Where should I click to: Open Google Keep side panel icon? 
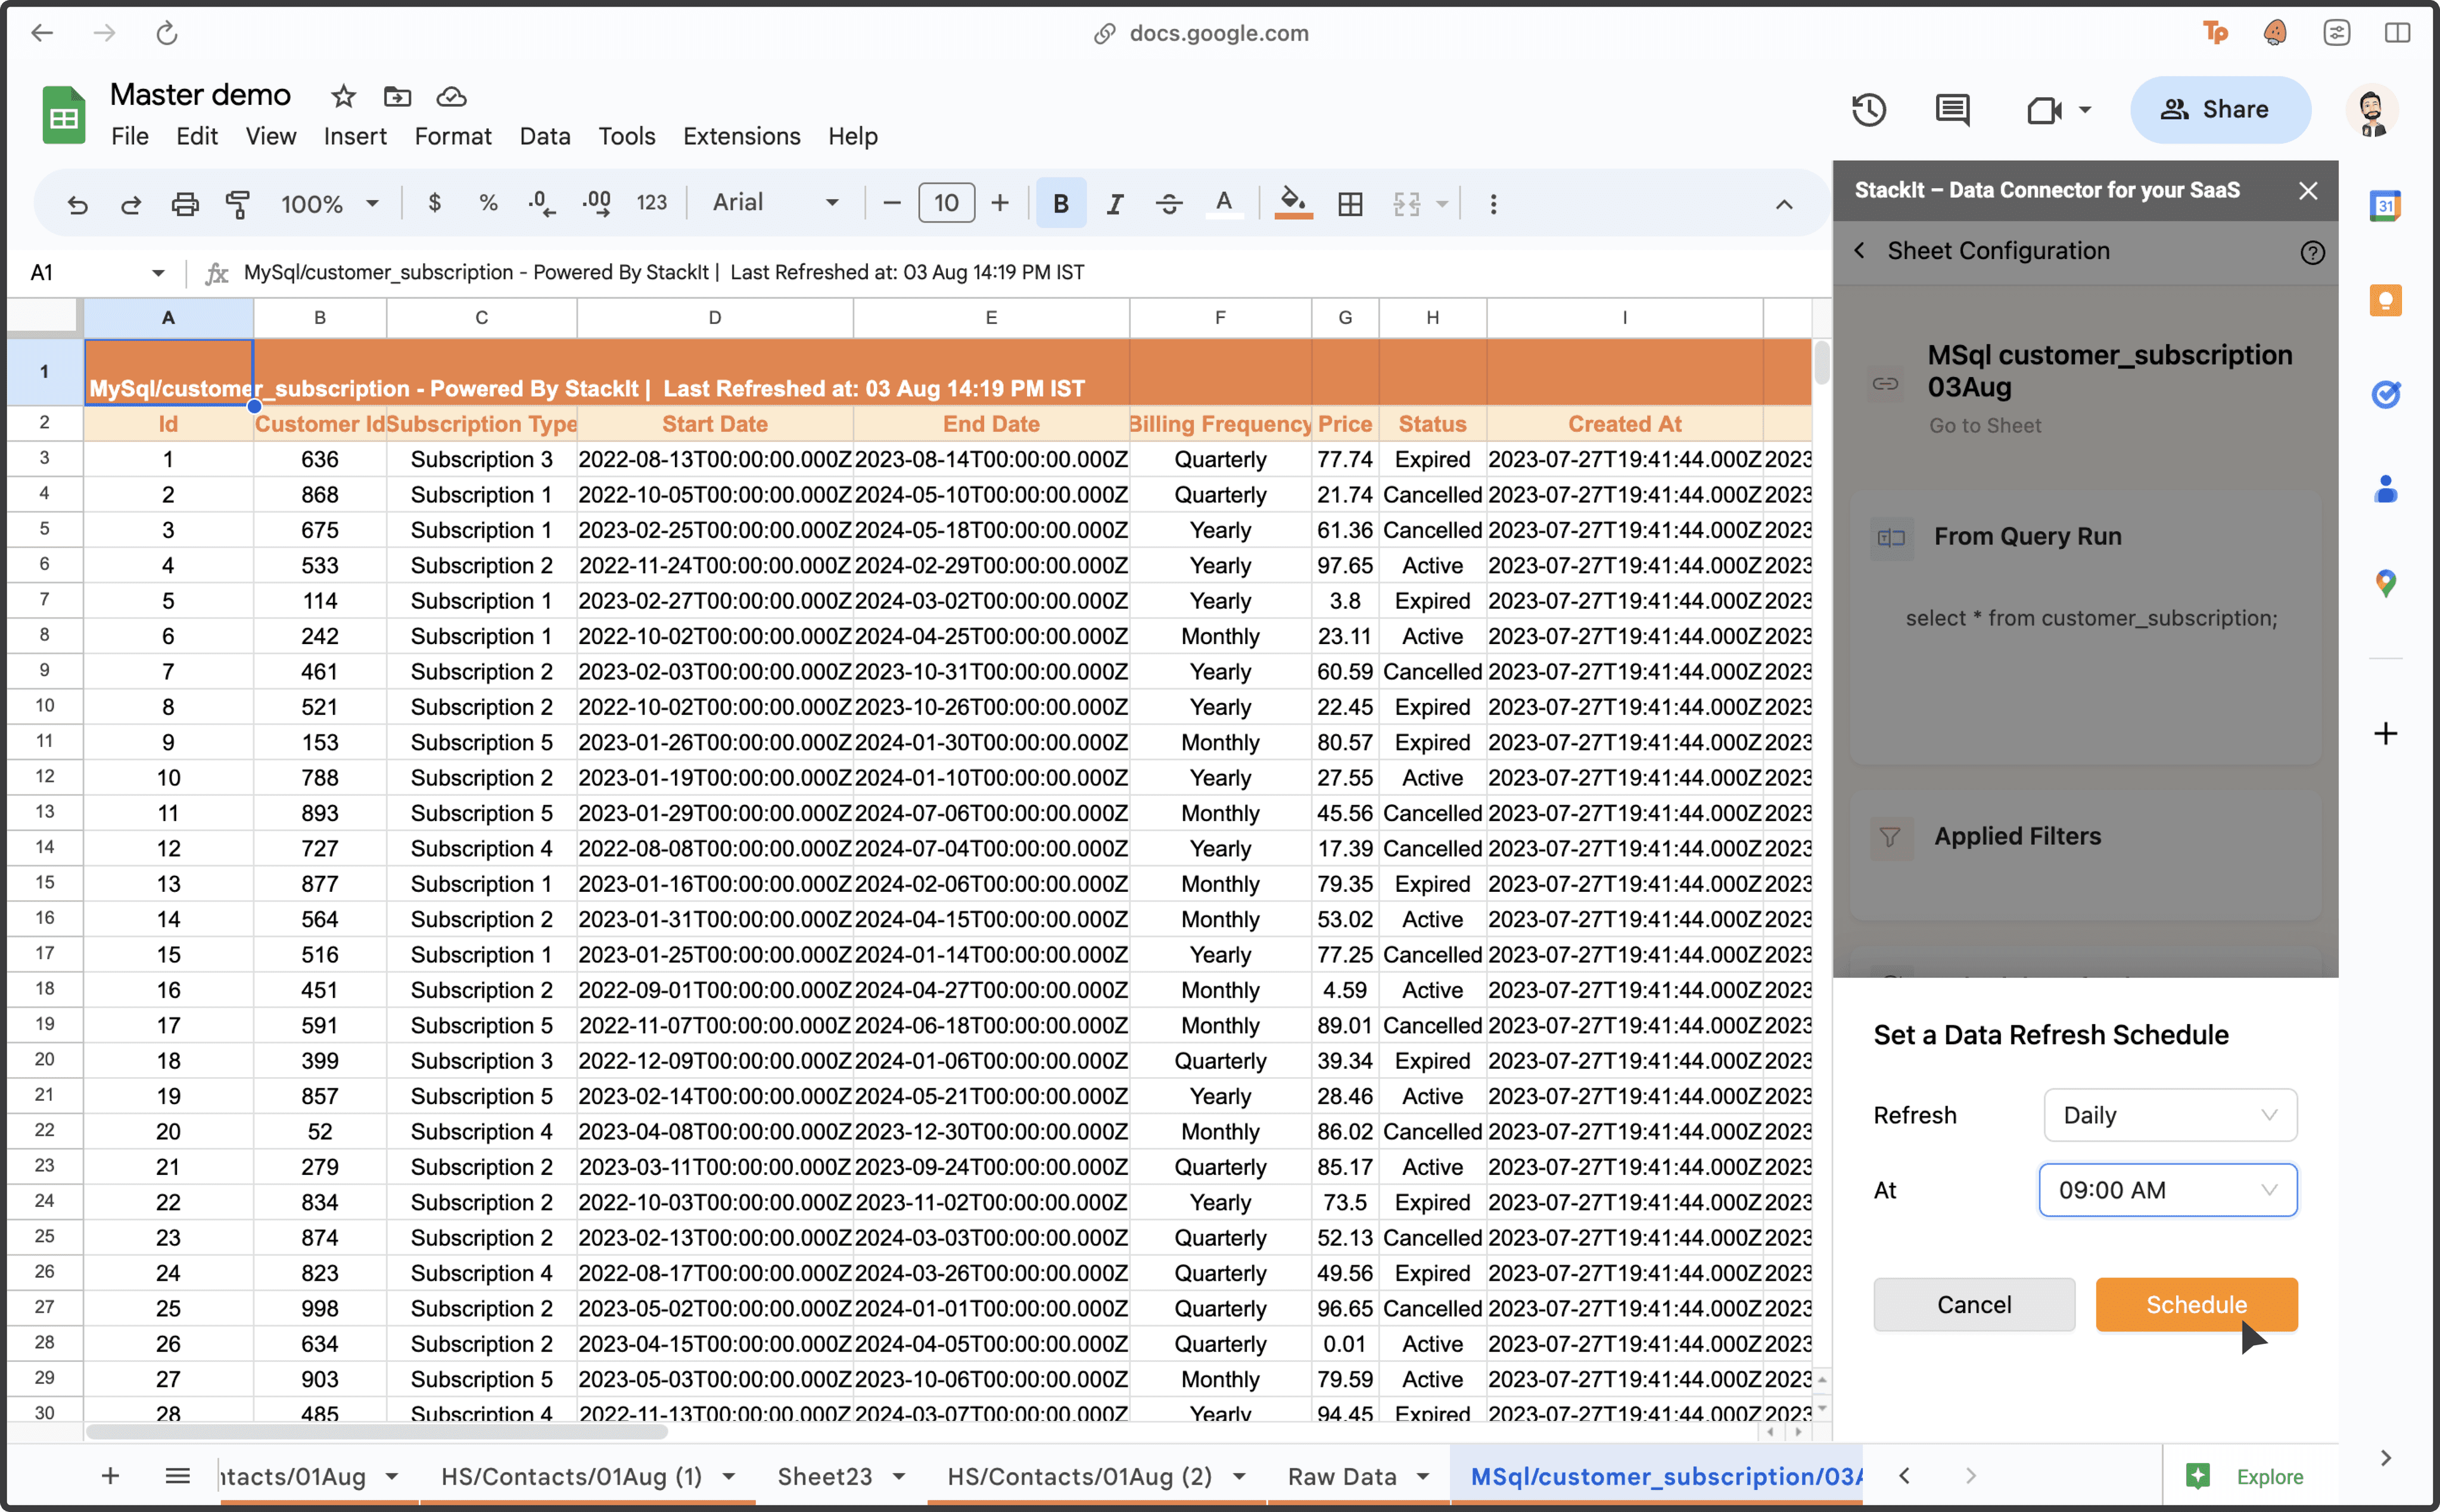pyautogui.click(x=2385, y=300)
